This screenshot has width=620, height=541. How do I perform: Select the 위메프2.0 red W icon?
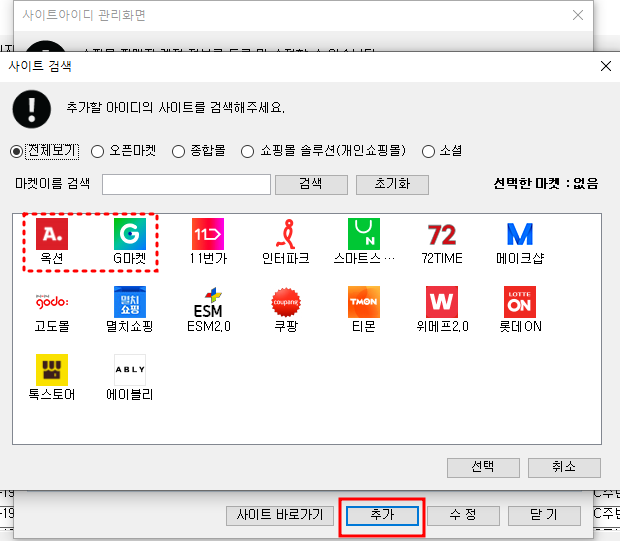tap(442, 302)
